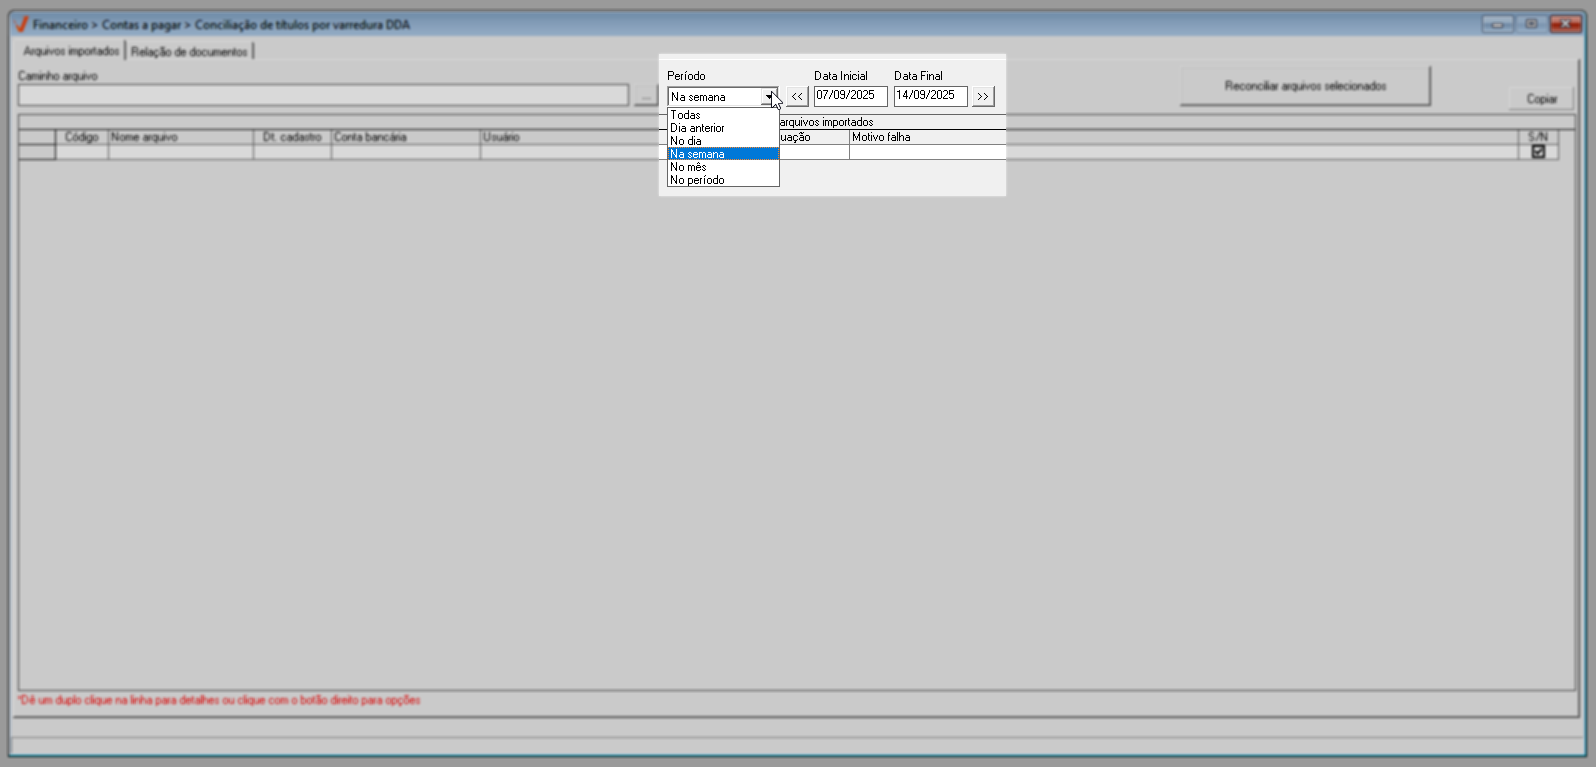
Task: Choose 'No mês' period option
Action: tap(723, 167)
